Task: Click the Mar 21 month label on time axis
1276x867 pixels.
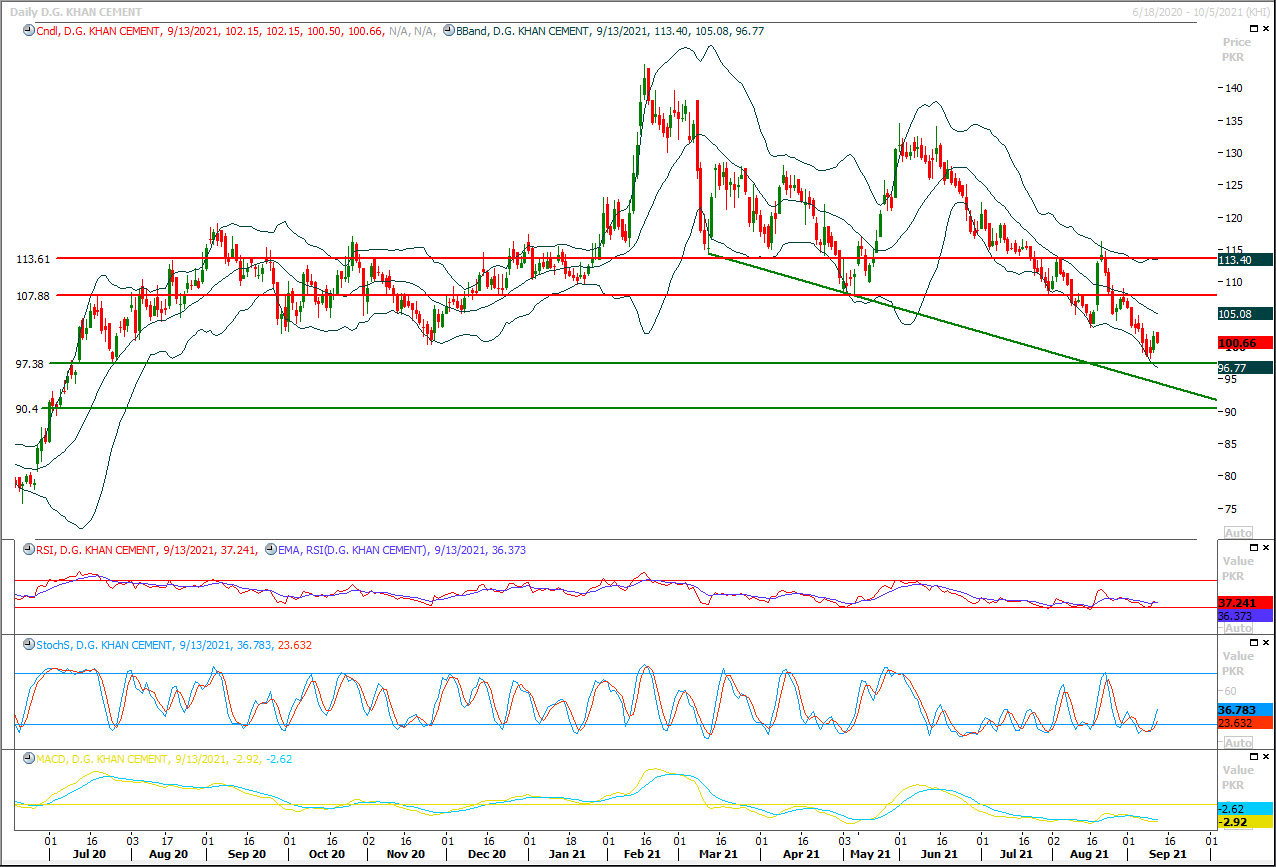Action: point(718,855)
